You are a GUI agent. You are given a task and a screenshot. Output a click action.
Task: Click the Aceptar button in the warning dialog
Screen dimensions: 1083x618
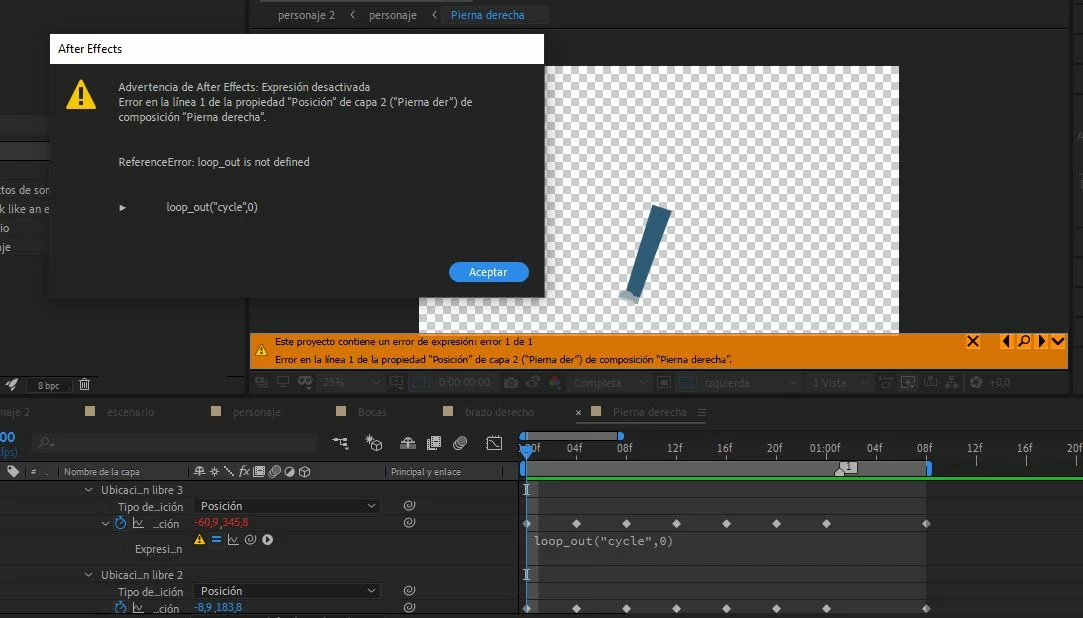click(x=488, y=272)
